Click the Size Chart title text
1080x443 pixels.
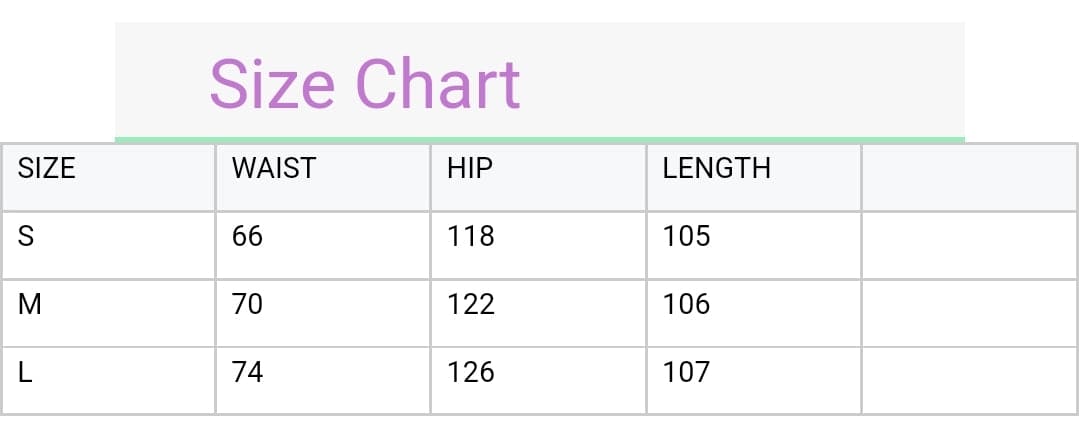pyautogui.click(x=364, y=84)
